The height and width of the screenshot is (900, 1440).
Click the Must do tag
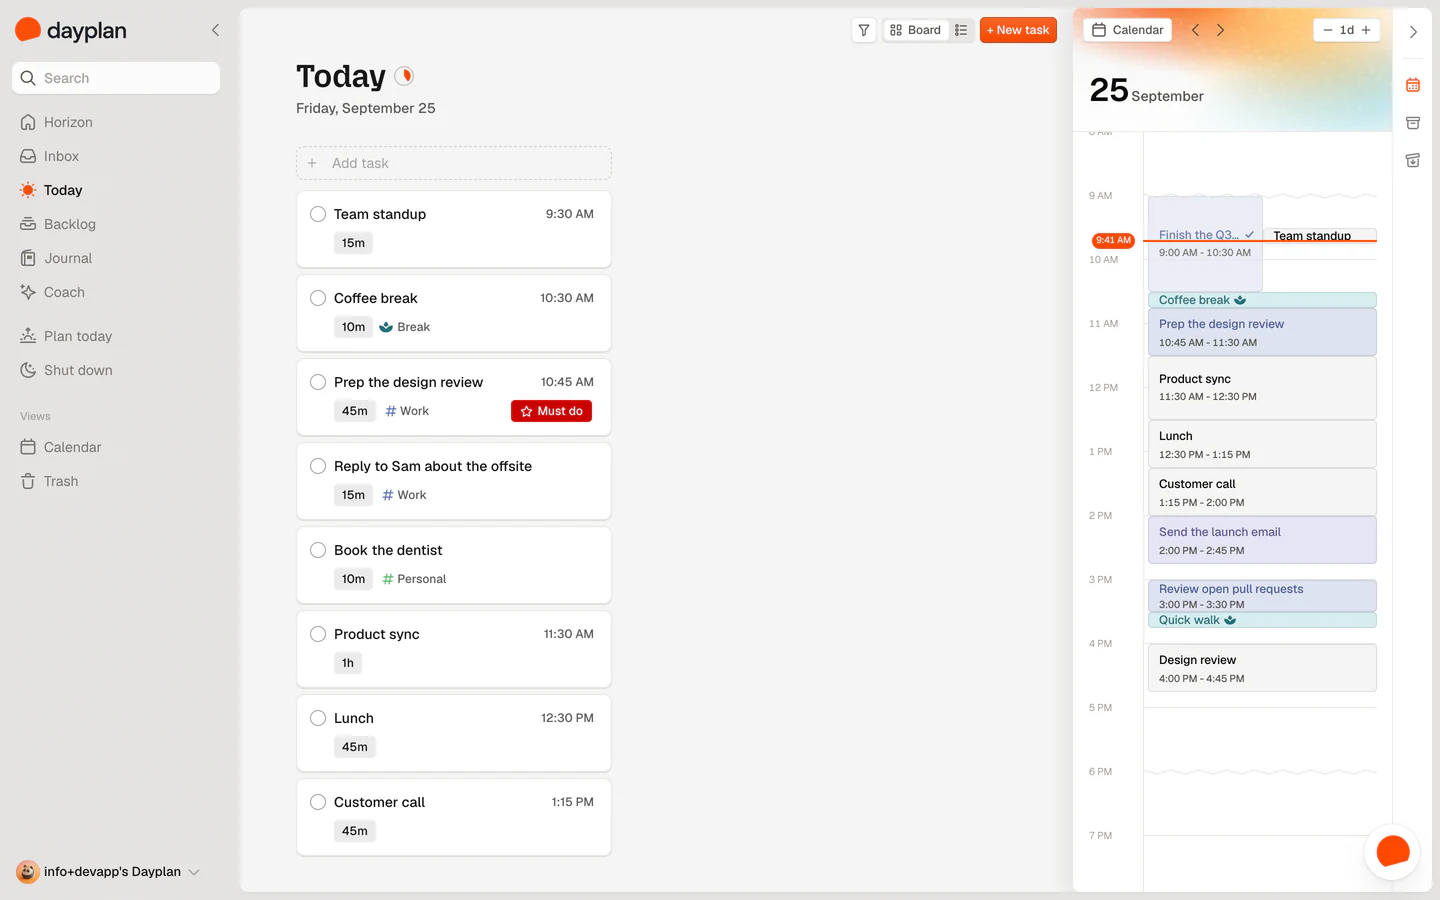click(551, 411)
